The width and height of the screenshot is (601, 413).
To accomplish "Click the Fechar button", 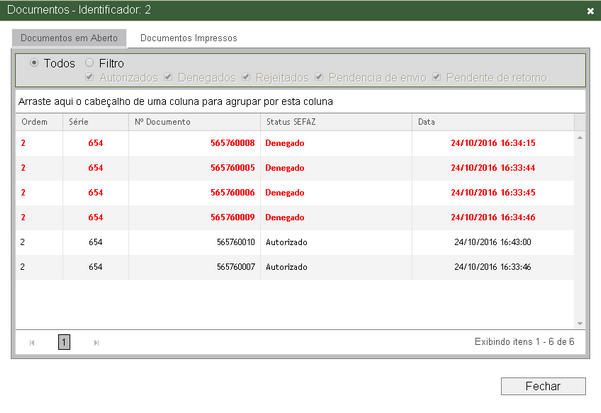I will [x=543, y=386].
